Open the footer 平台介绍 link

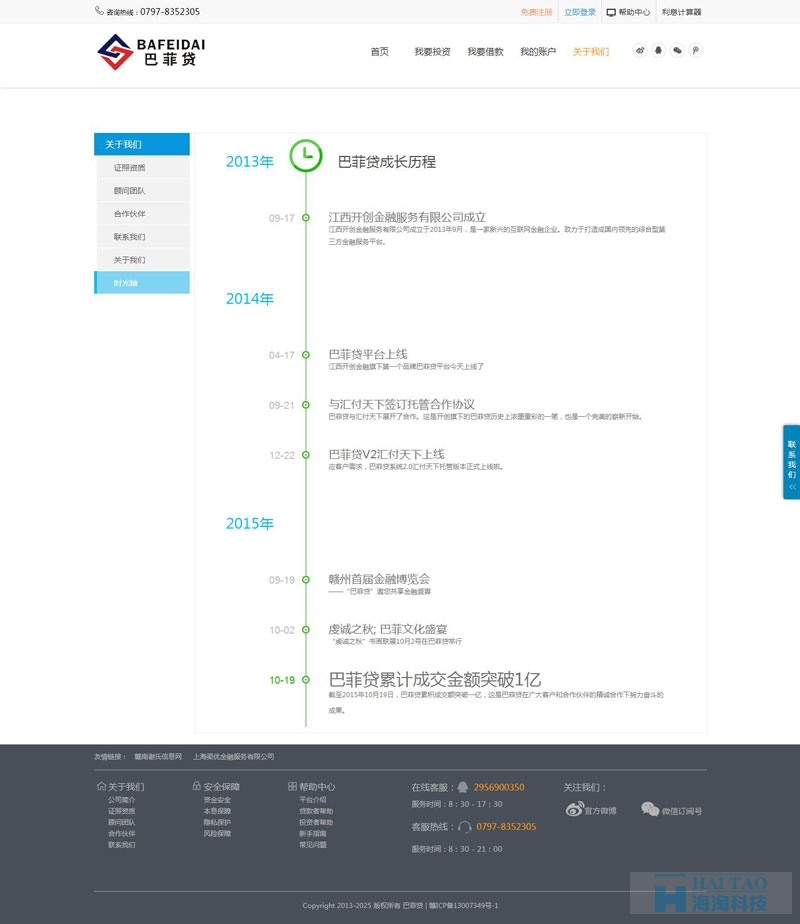coord(313,800)
